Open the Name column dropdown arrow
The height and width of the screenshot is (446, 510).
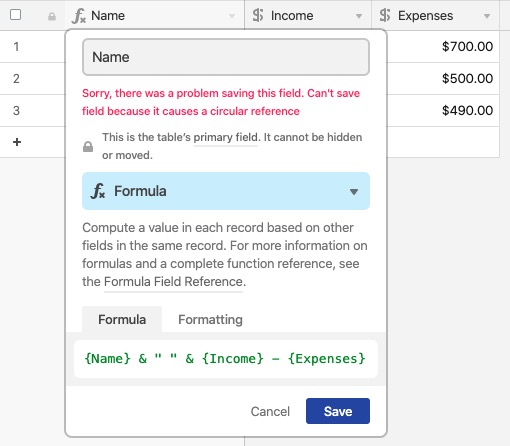click(x=232, y=16)
